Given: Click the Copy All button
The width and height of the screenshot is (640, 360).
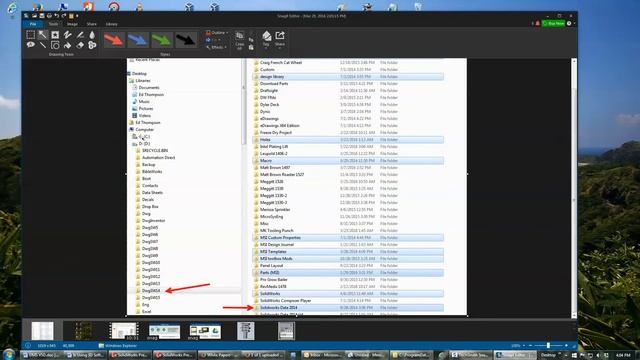Looking at the screenshot, I should point(240,40).
